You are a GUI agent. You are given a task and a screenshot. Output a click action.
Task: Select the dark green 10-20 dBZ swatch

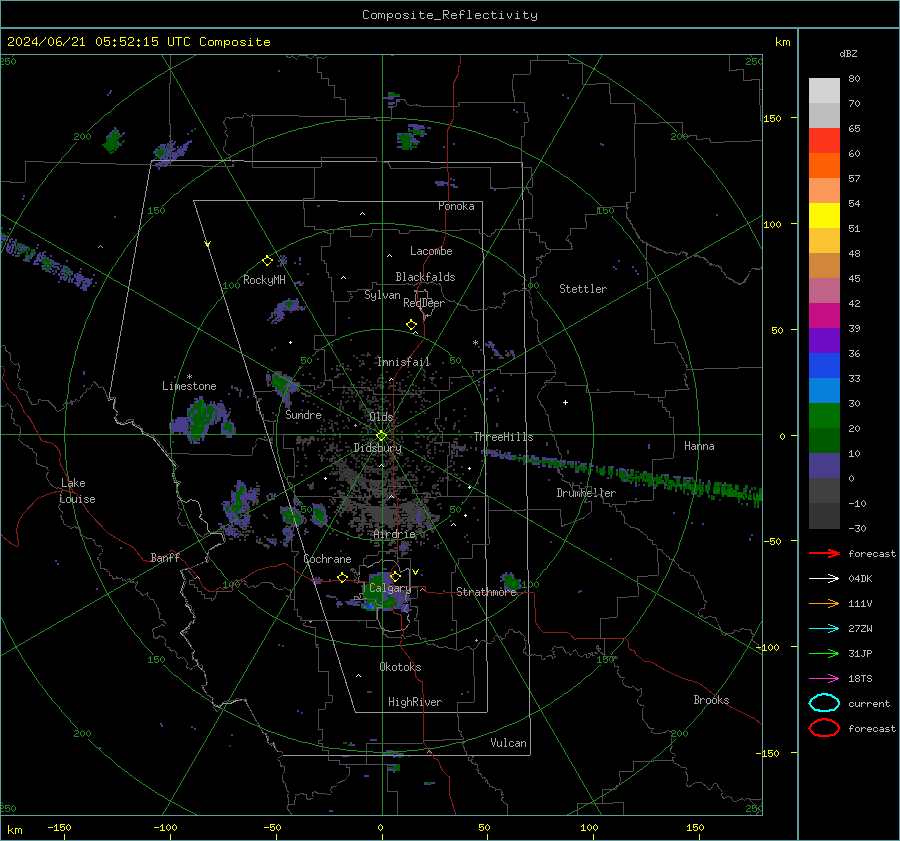coord(824,441)
